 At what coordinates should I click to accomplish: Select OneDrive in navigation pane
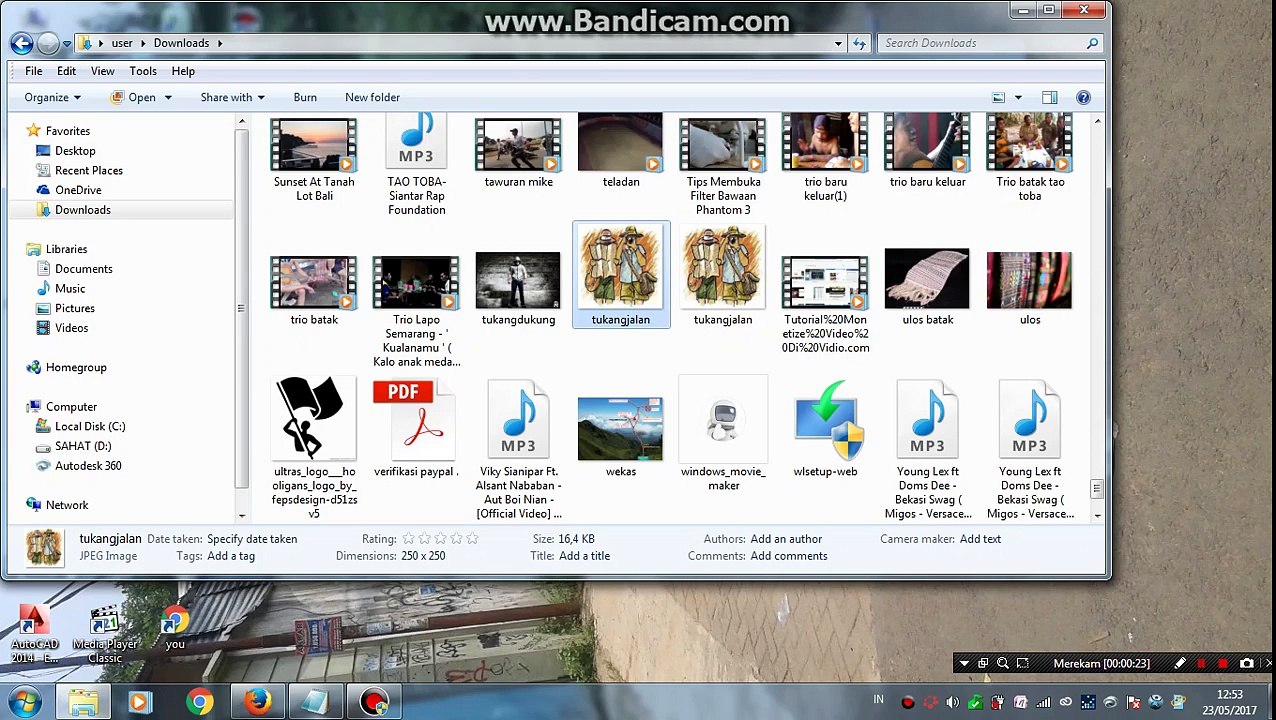point(78,190)
